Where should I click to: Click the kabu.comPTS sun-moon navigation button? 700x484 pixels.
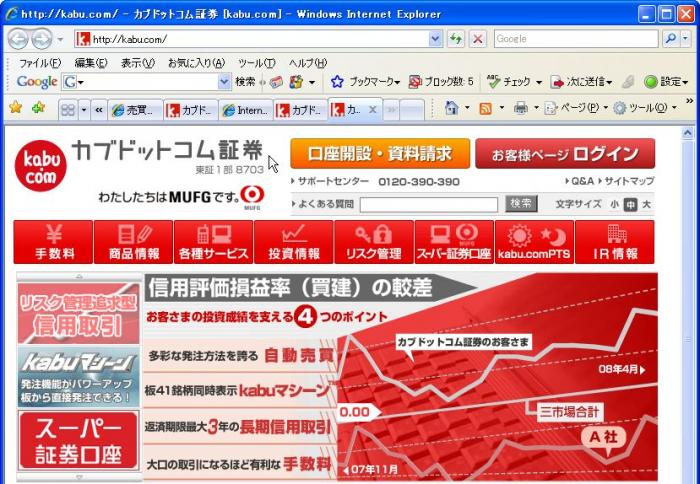click(x=534, y=242)
